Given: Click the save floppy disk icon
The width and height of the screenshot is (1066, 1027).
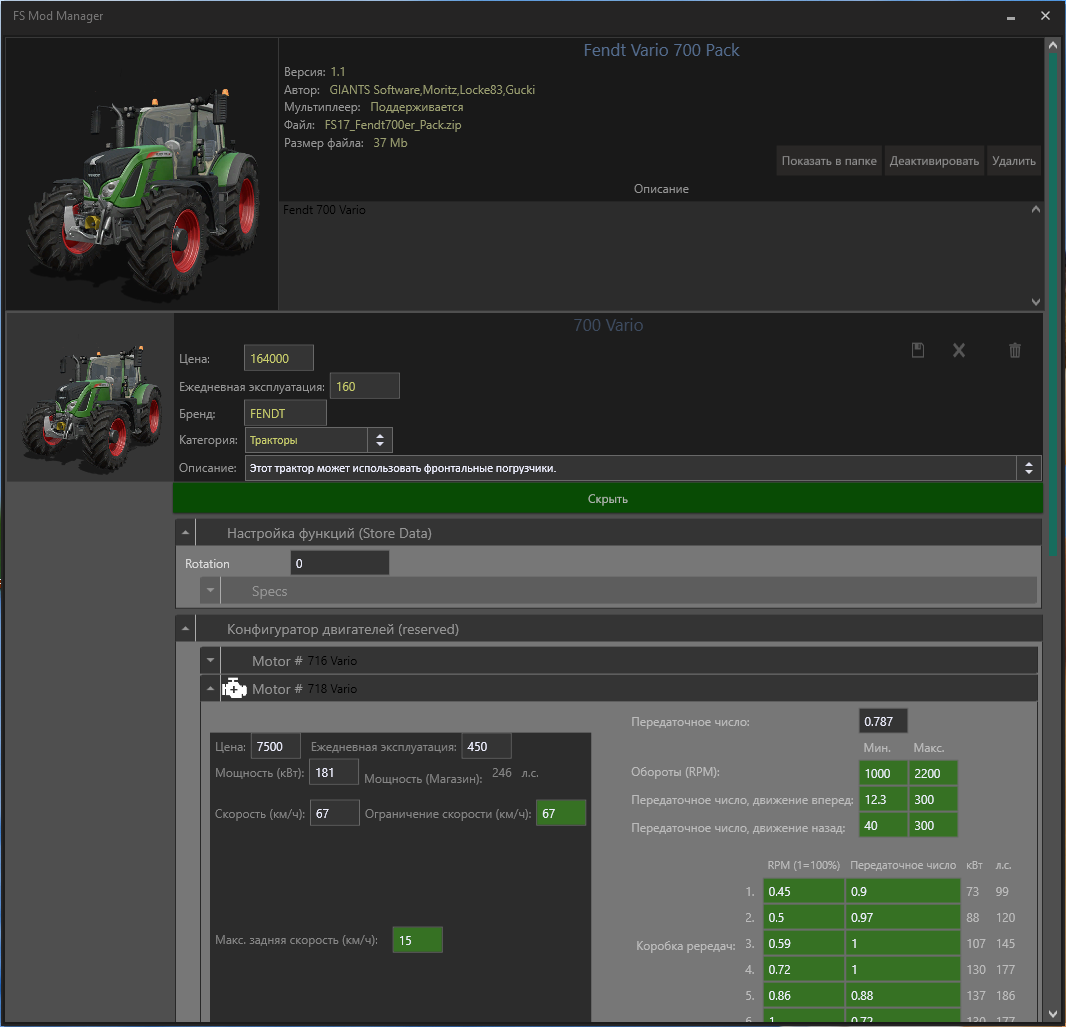Looking at the screenshot, I should pyautogui.click(x=918, y=350).
